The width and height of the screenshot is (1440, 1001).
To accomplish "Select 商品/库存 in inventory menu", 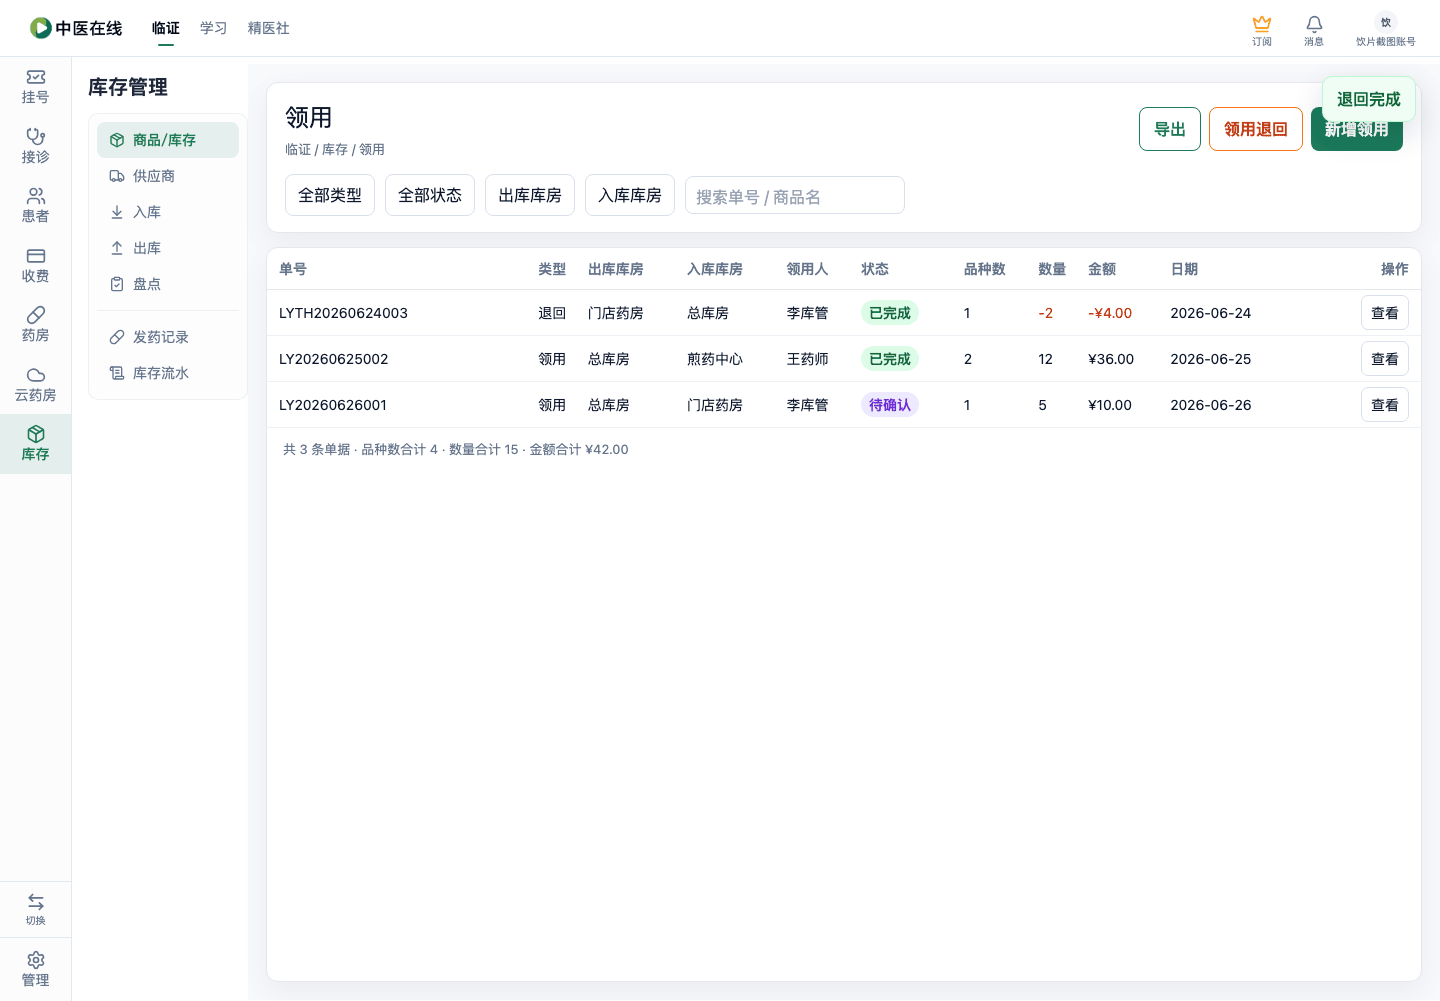I will 168,140.
